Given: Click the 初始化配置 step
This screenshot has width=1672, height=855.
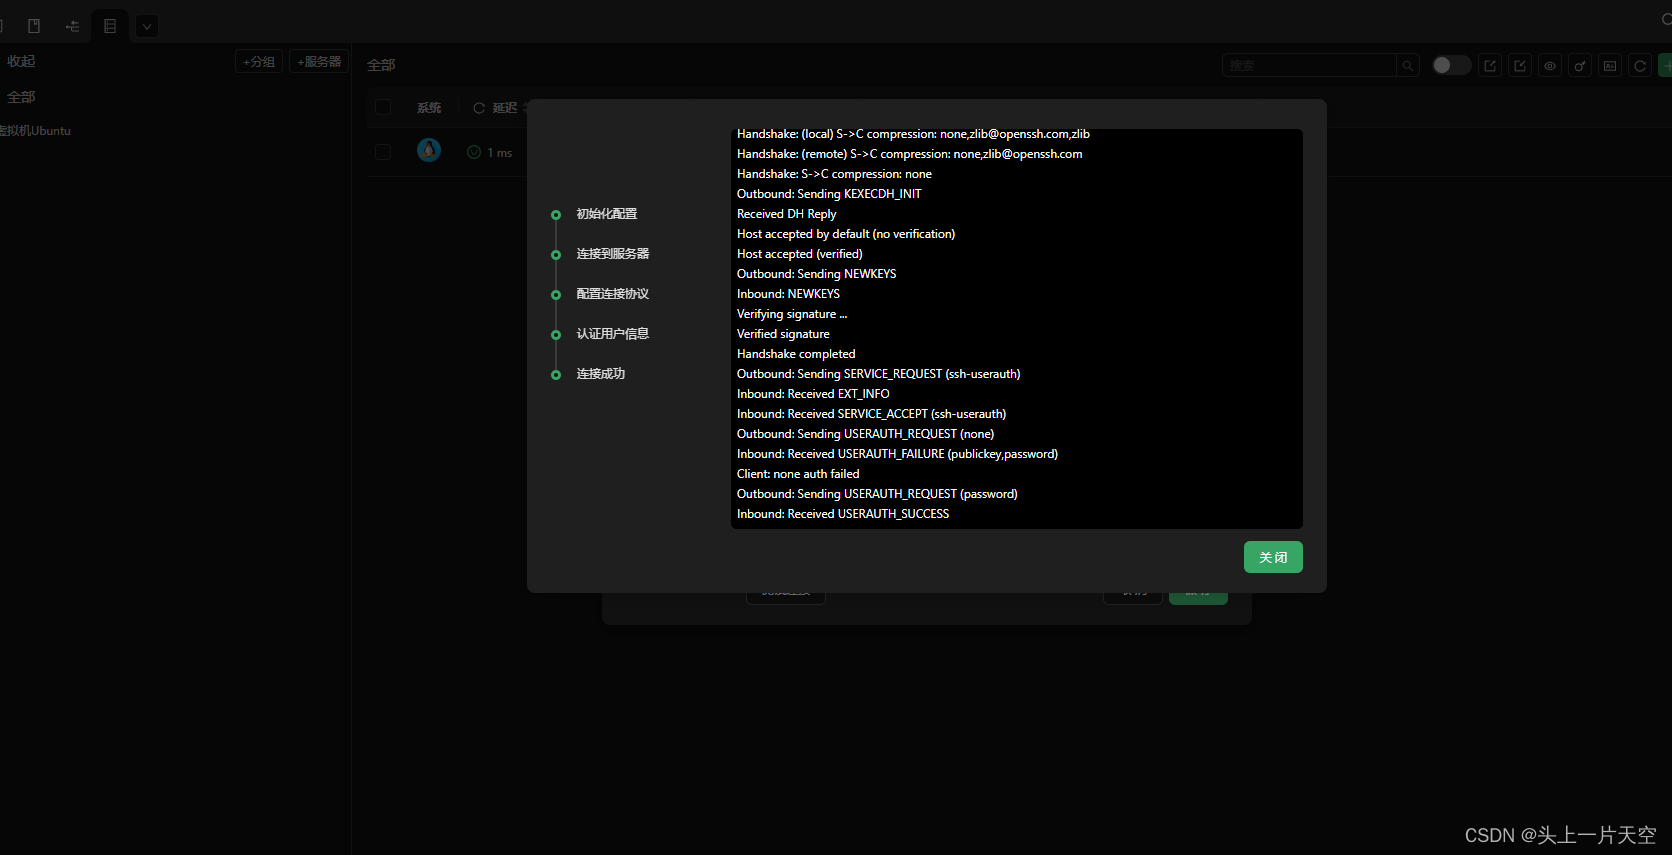Looking at the screenshot, I should 607,214.
